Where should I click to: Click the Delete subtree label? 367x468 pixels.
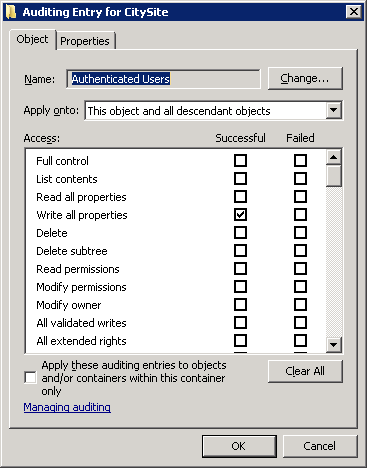pos(72,251)
